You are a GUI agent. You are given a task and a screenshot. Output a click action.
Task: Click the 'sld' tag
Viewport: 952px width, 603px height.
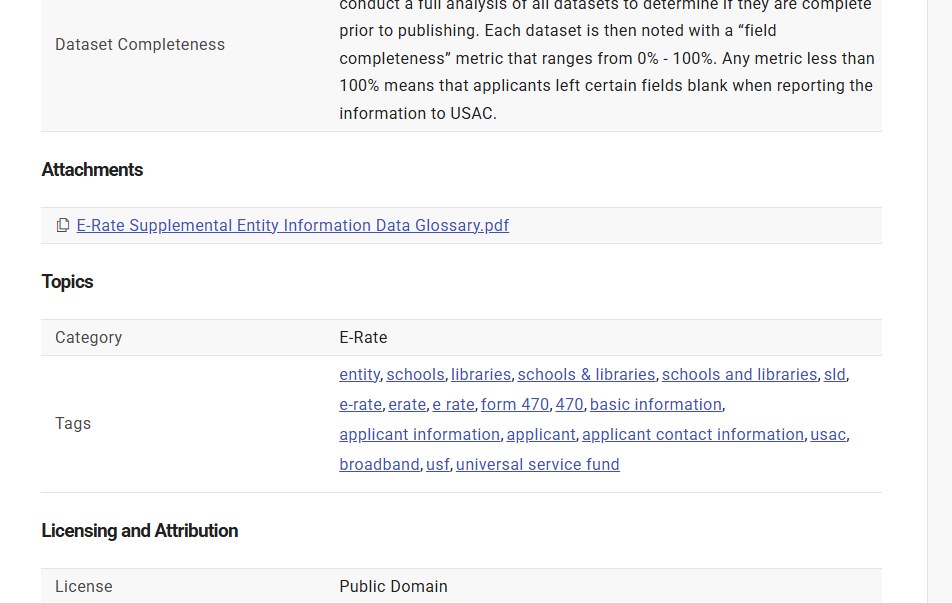coord(834,374)
